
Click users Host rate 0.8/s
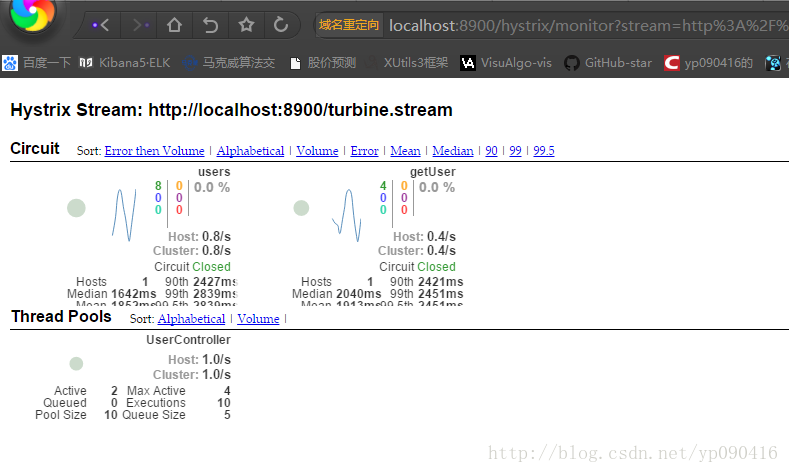coord(216,236)
